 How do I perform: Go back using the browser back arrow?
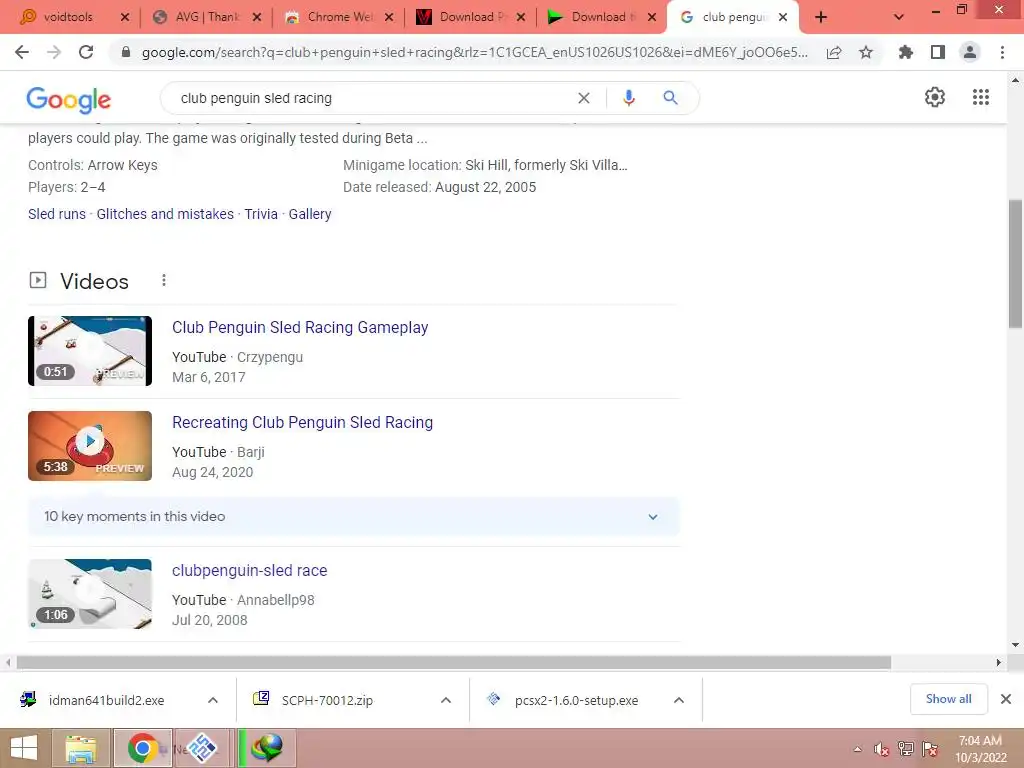tap(22, 52)
